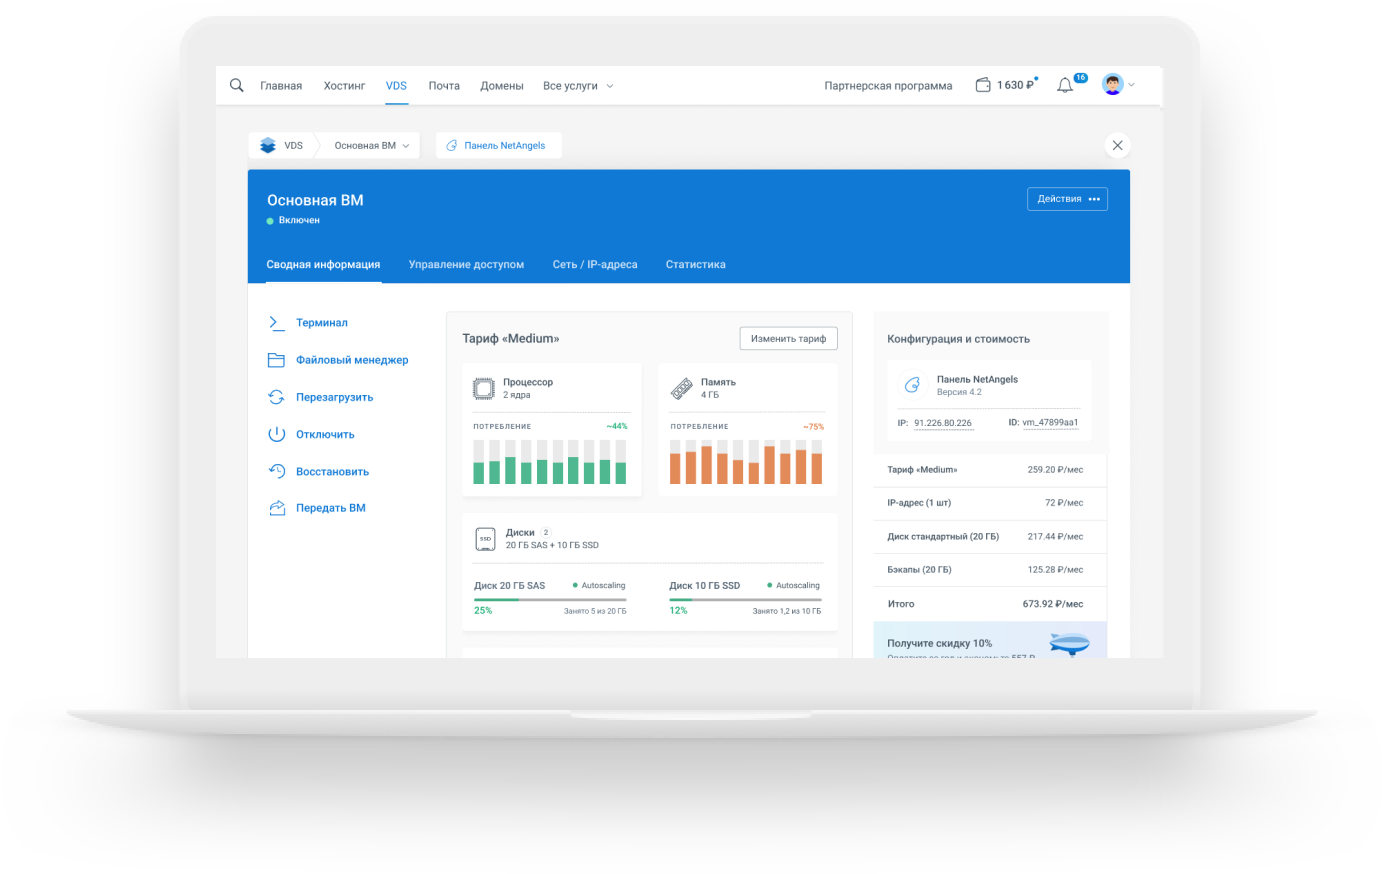Click the Итого 673.92 ₽/мес total

pyautogui.click(x=990, y=604)
